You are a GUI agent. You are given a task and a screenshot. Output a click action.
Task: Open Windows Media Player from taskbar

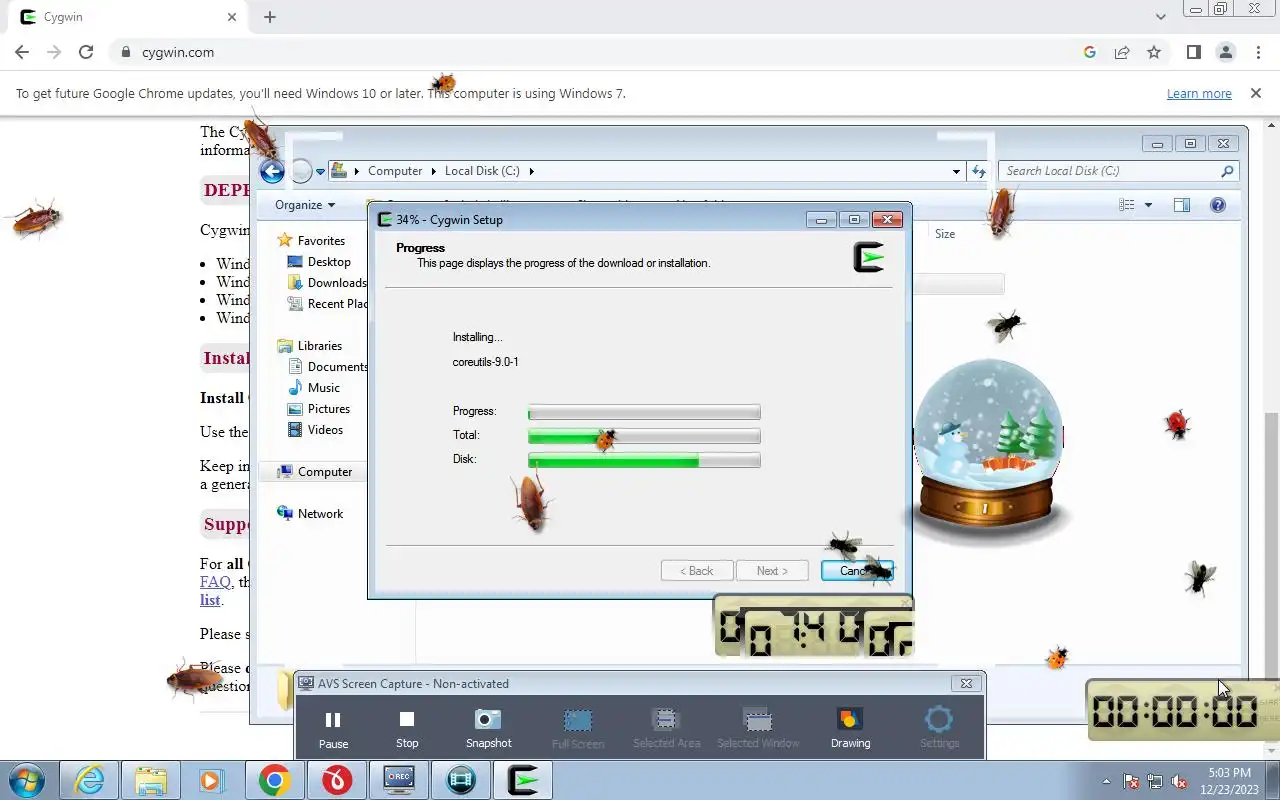[212, 780]
